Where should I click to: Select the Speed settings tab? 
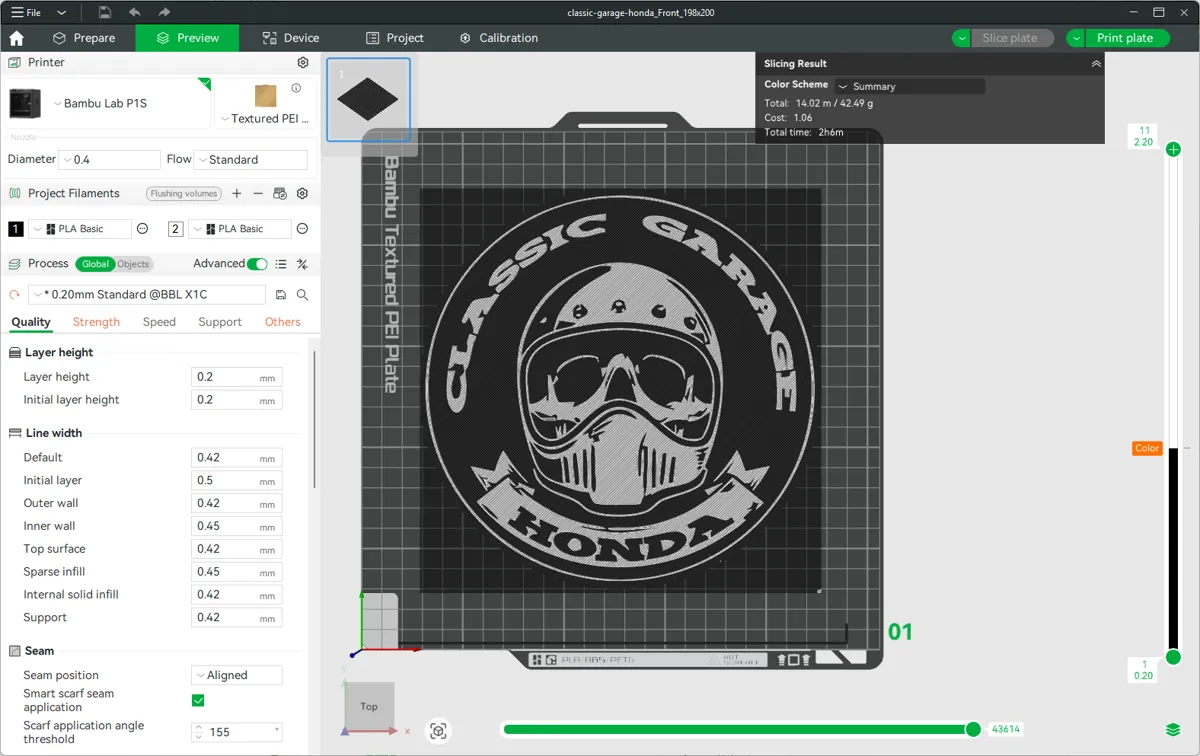coord(159,322)
